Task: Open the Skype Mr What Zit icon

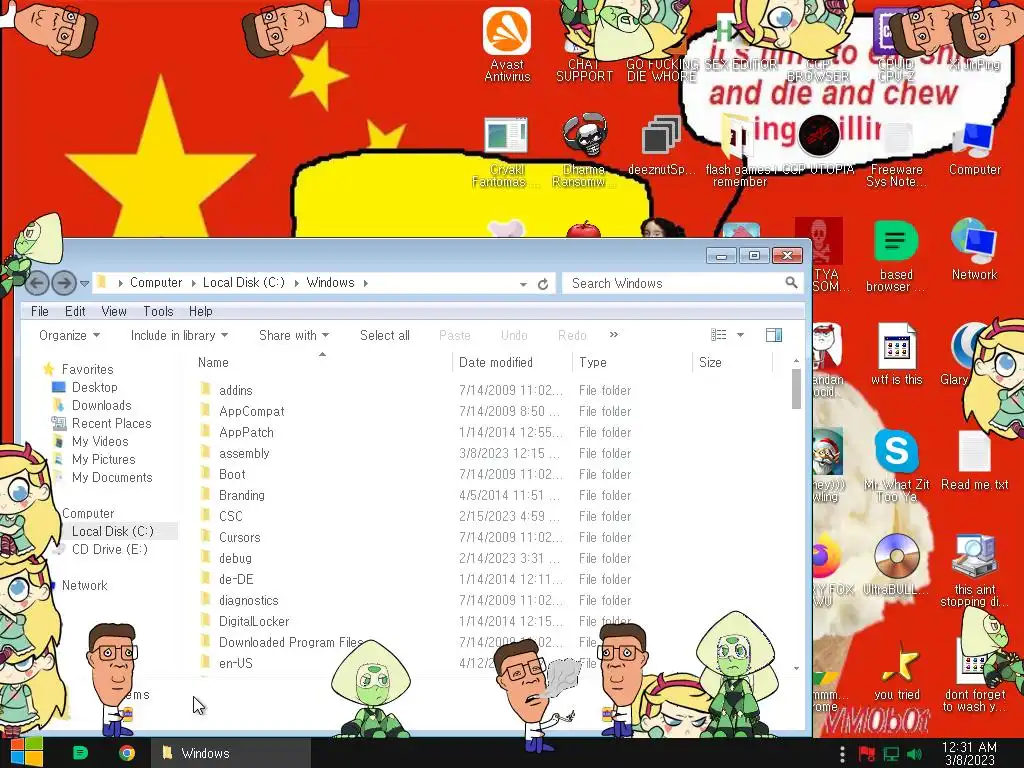Action: pyautogui.click(x=897, y=465)
